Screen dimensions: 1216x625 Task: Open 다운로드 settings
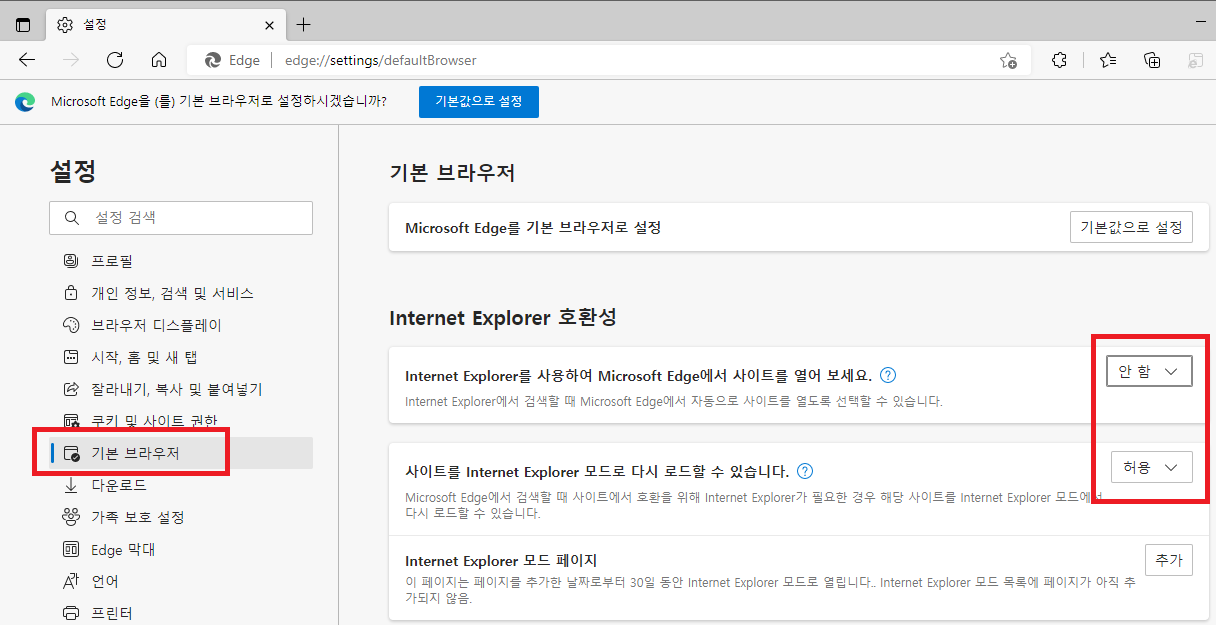(181, 485)
